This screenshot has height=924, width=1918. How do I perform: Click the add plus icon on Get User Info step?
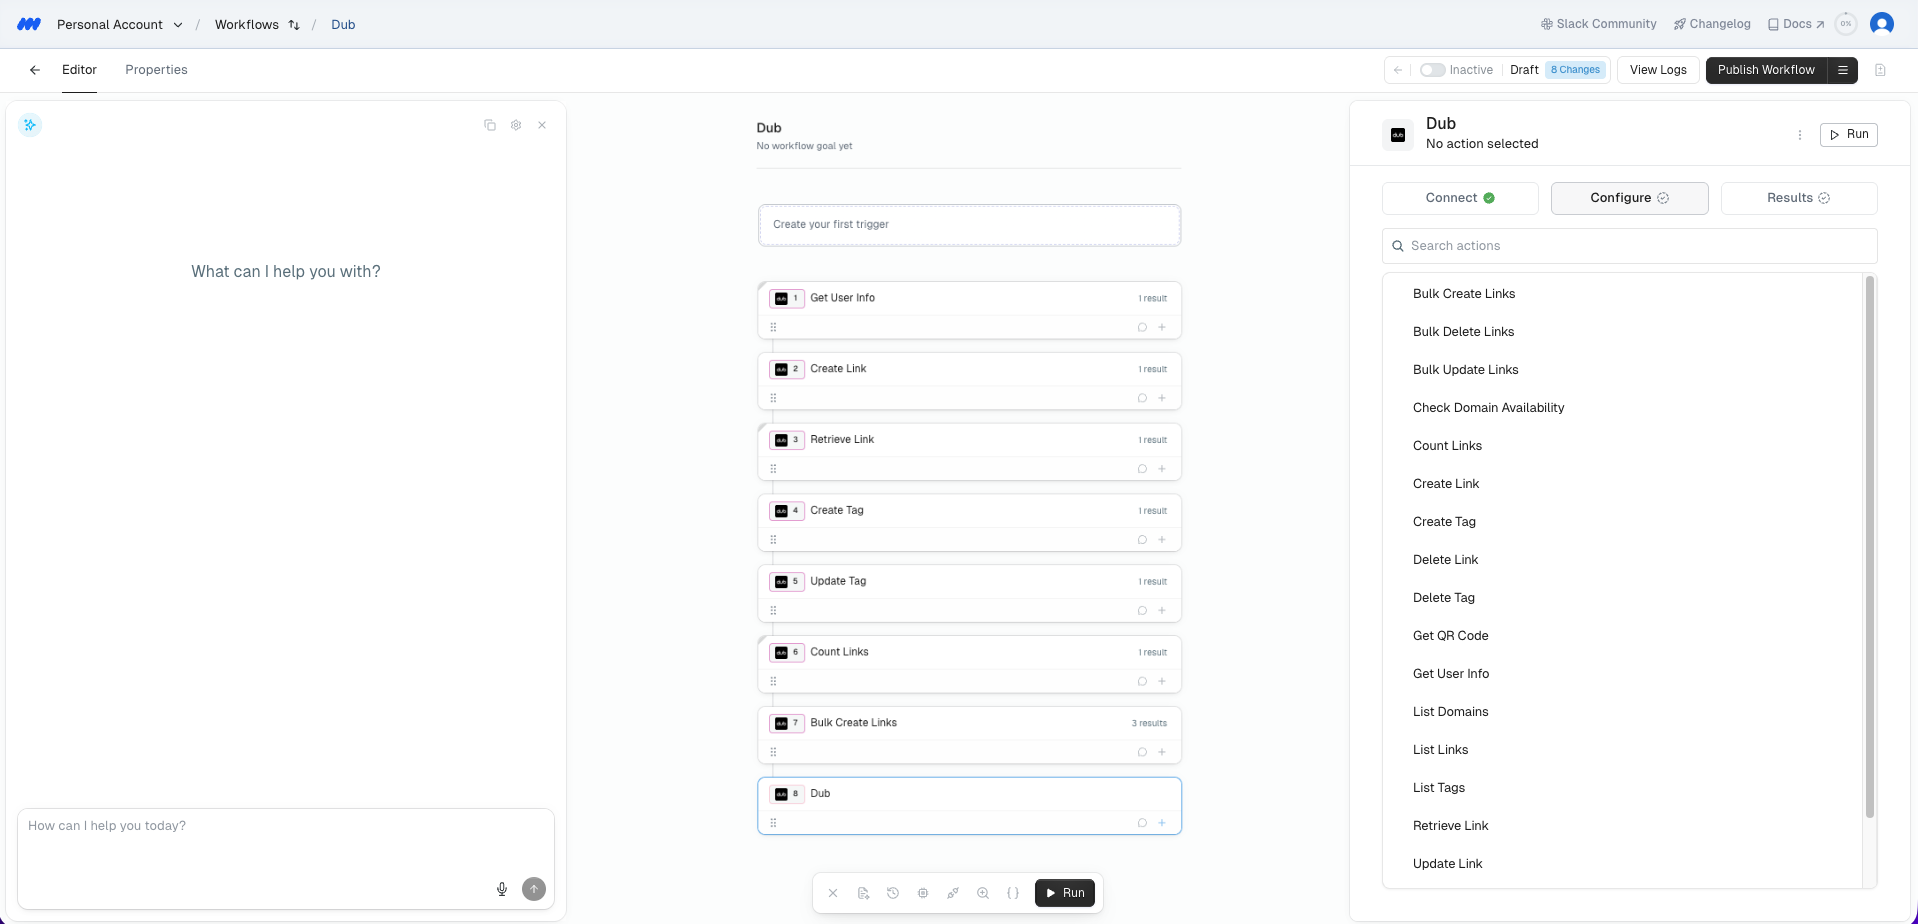click(x=1162, y=327)
